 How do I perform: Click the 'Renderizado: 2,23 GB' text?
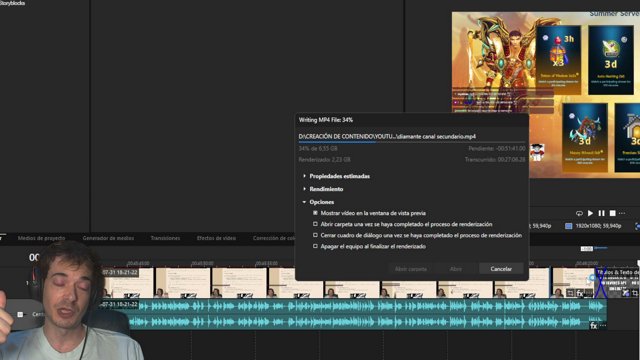coord(324,160)
